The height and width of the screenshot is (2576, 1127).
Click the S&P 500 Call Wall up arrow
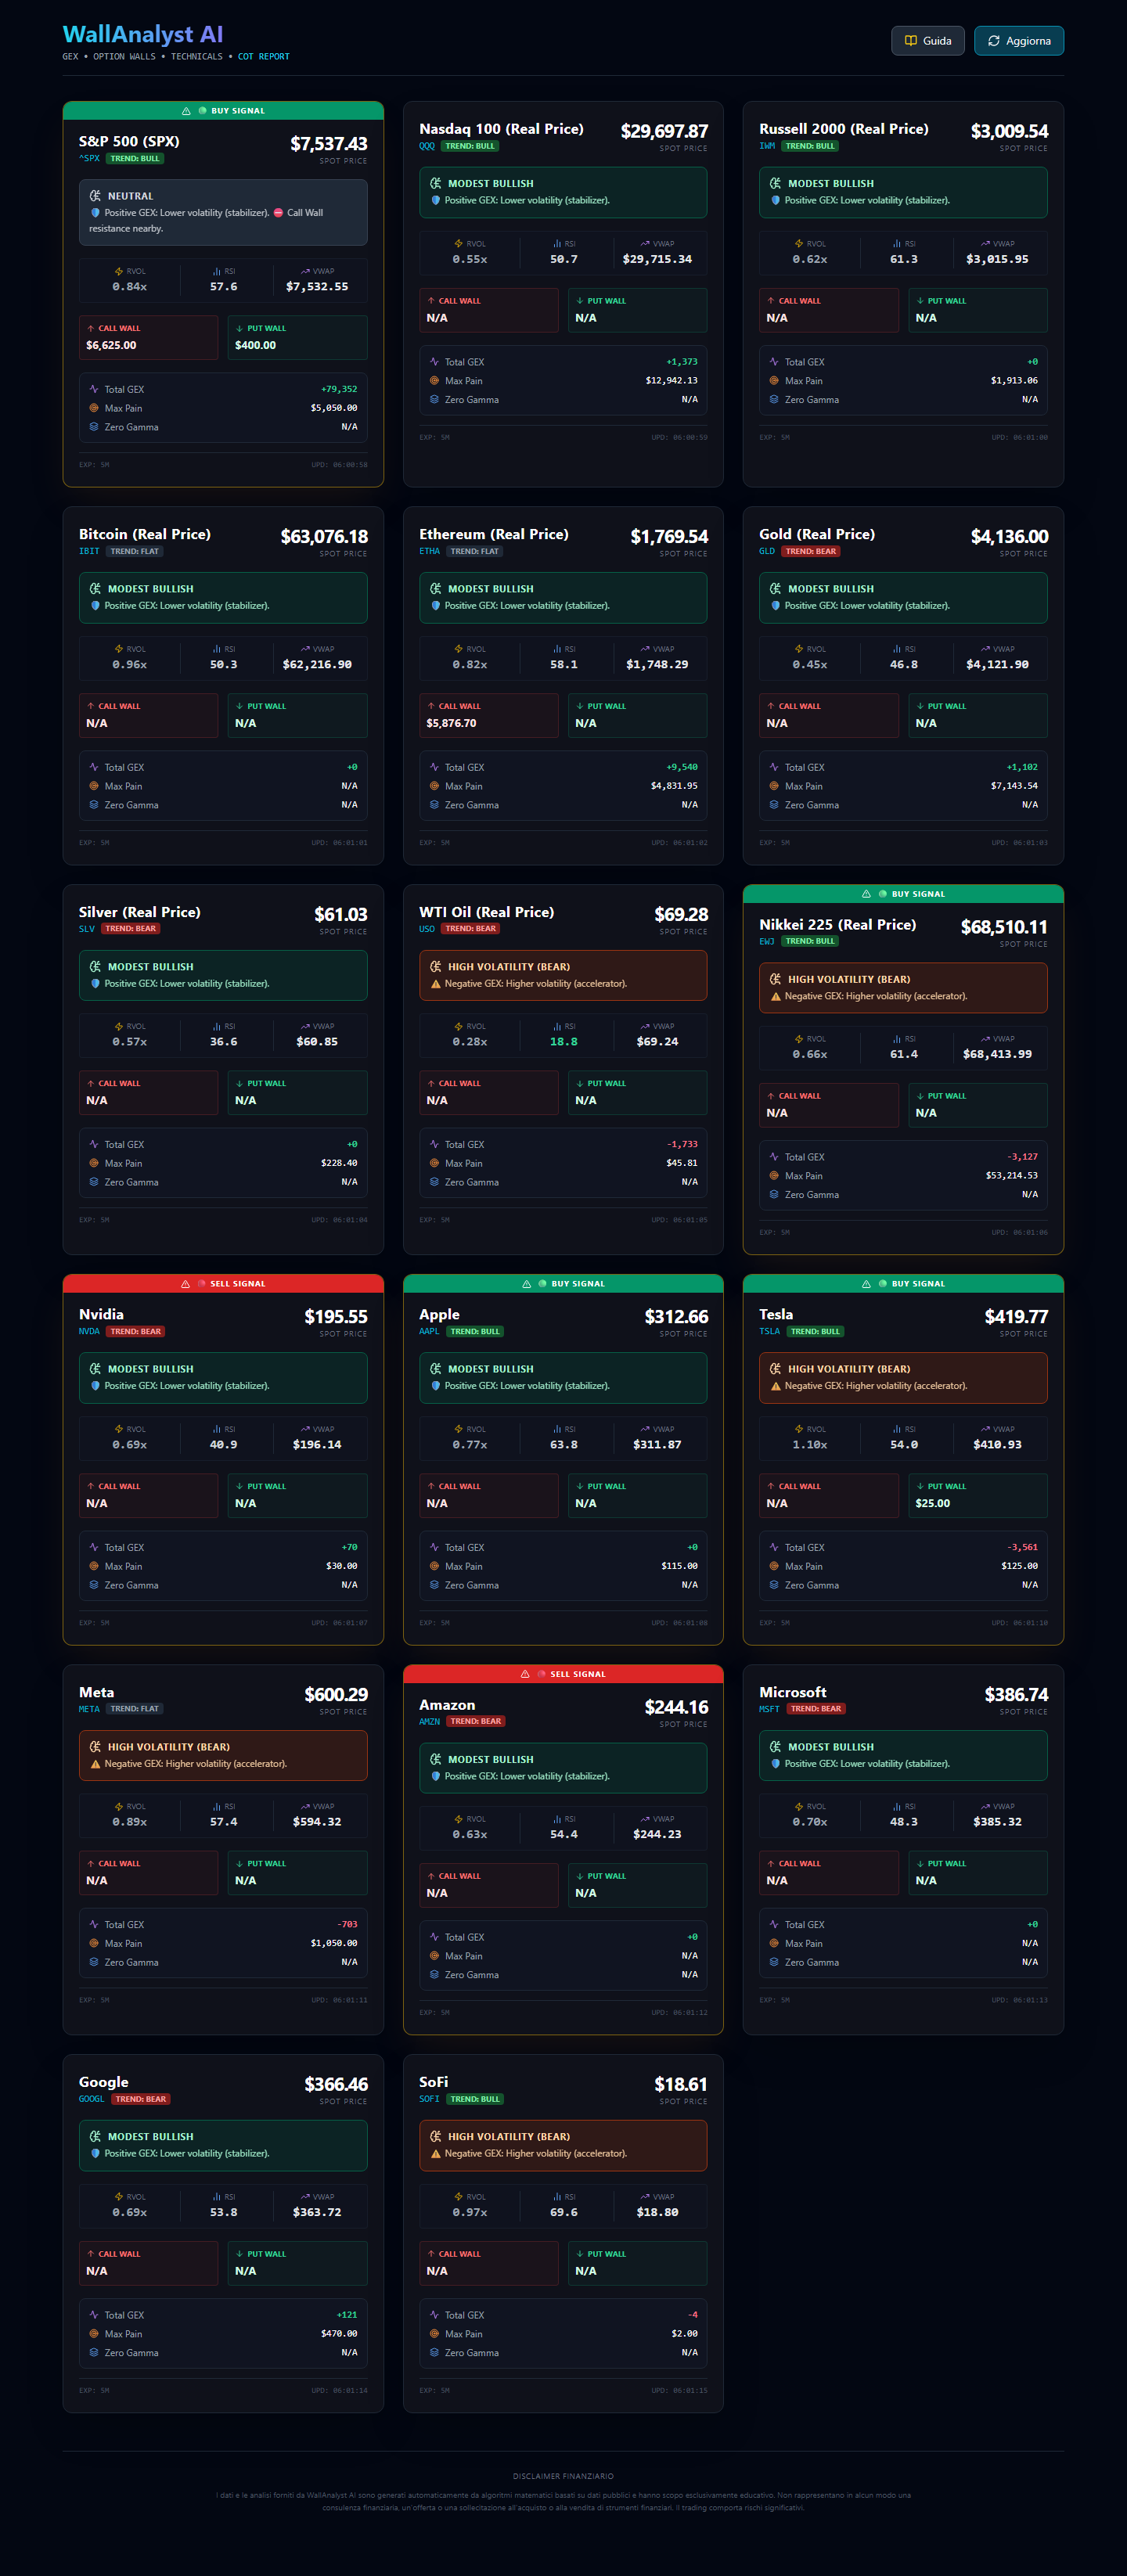(x=91, y=328)
